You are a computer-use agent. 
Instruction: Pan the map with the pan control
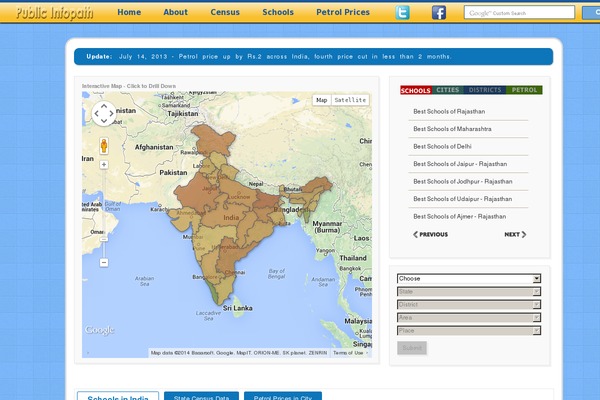[x=104, y=113]
